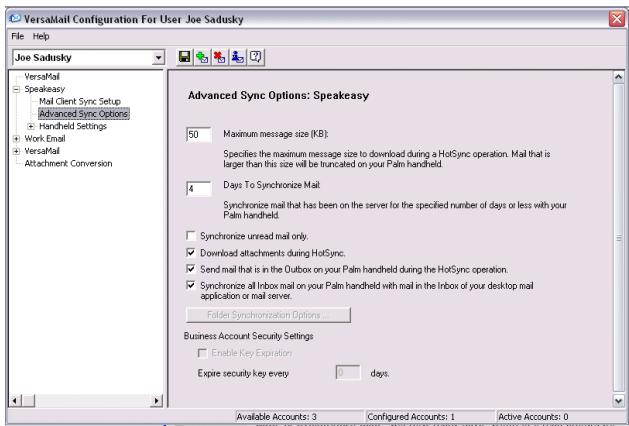Viewport: 629px width, 426px height.
Task: Select the Speakeasy account tree item
Action: (x=45, y=89)
